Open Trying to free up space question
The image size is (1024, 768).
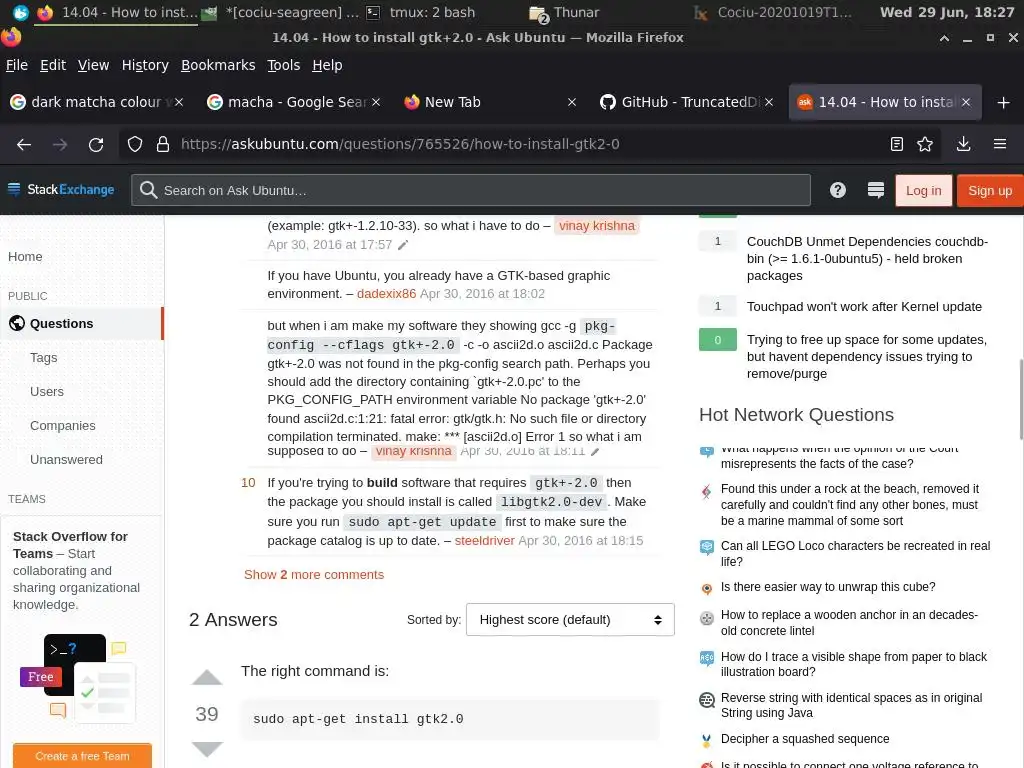pos(867,357)
